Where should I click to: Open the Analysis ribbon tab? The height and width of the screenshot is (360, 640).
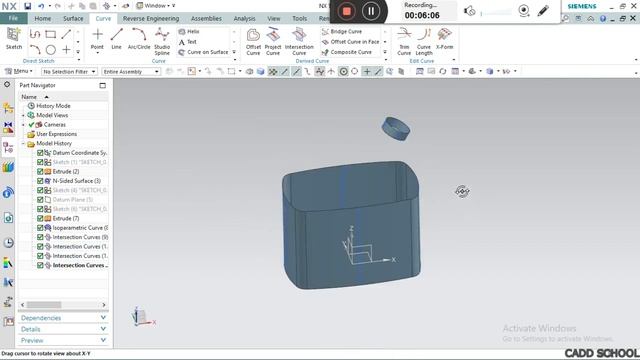[x=244, y=18]
